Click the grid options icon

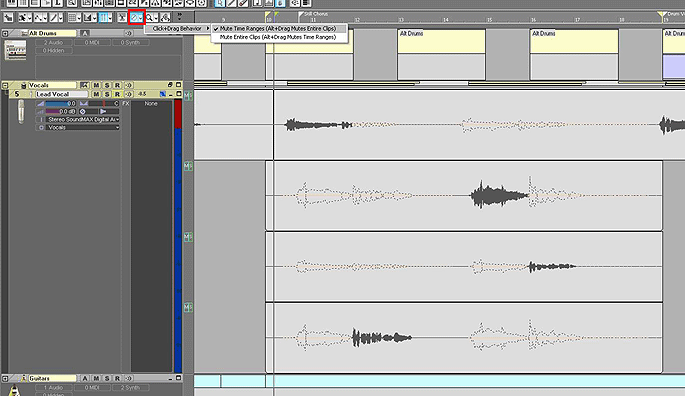72,18
